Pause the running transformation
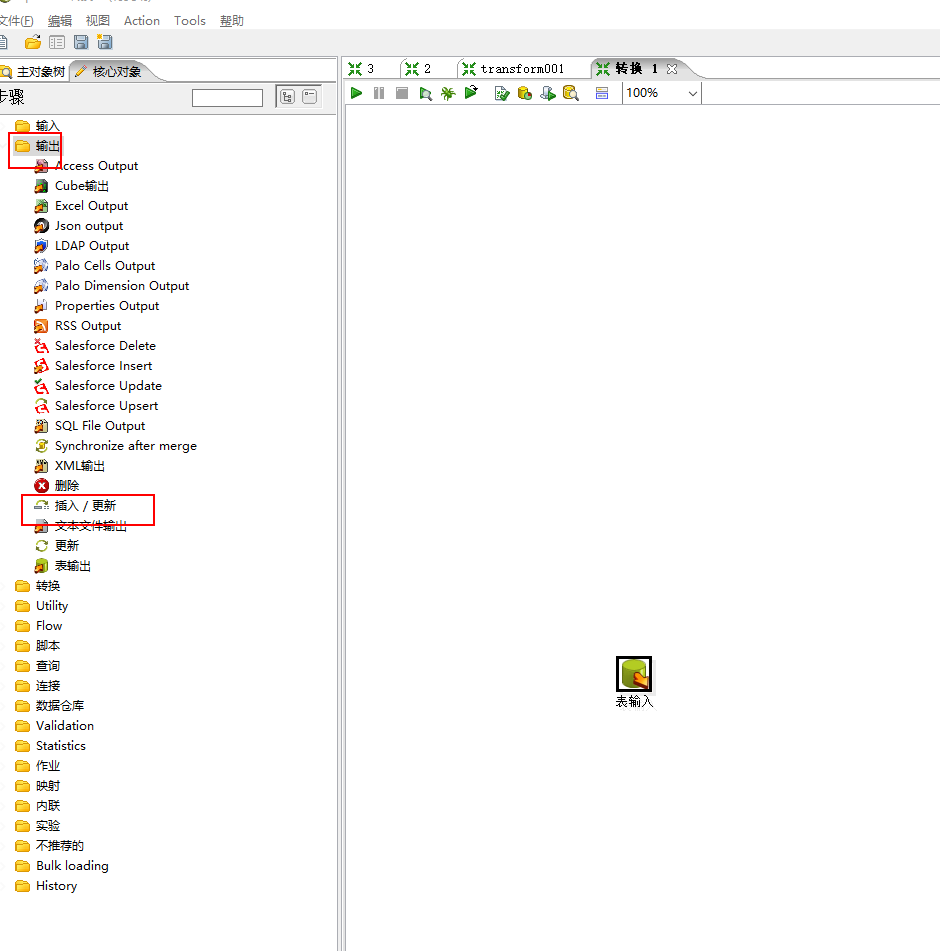 coord(379,93)
